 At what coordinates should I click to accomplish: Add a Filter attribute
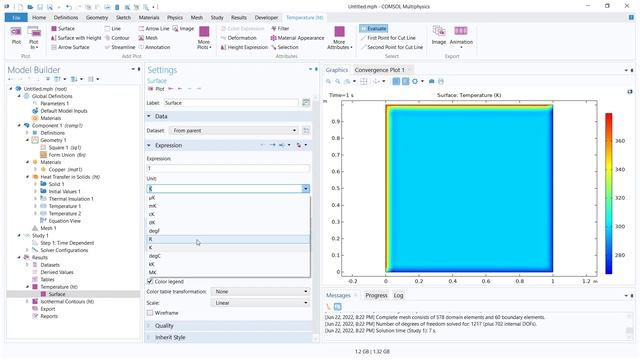(280, 29)
